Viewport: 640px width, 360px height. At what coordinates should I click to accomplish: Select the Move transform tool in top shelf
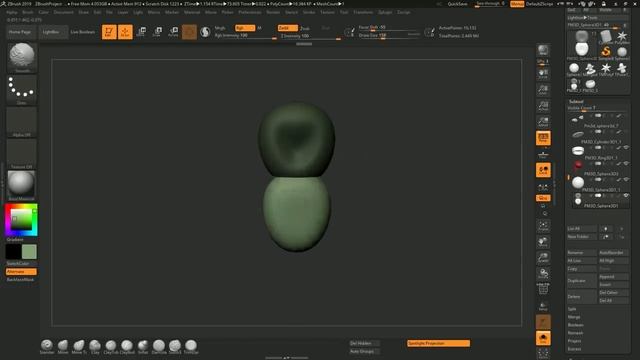click(x=142, y=32)
